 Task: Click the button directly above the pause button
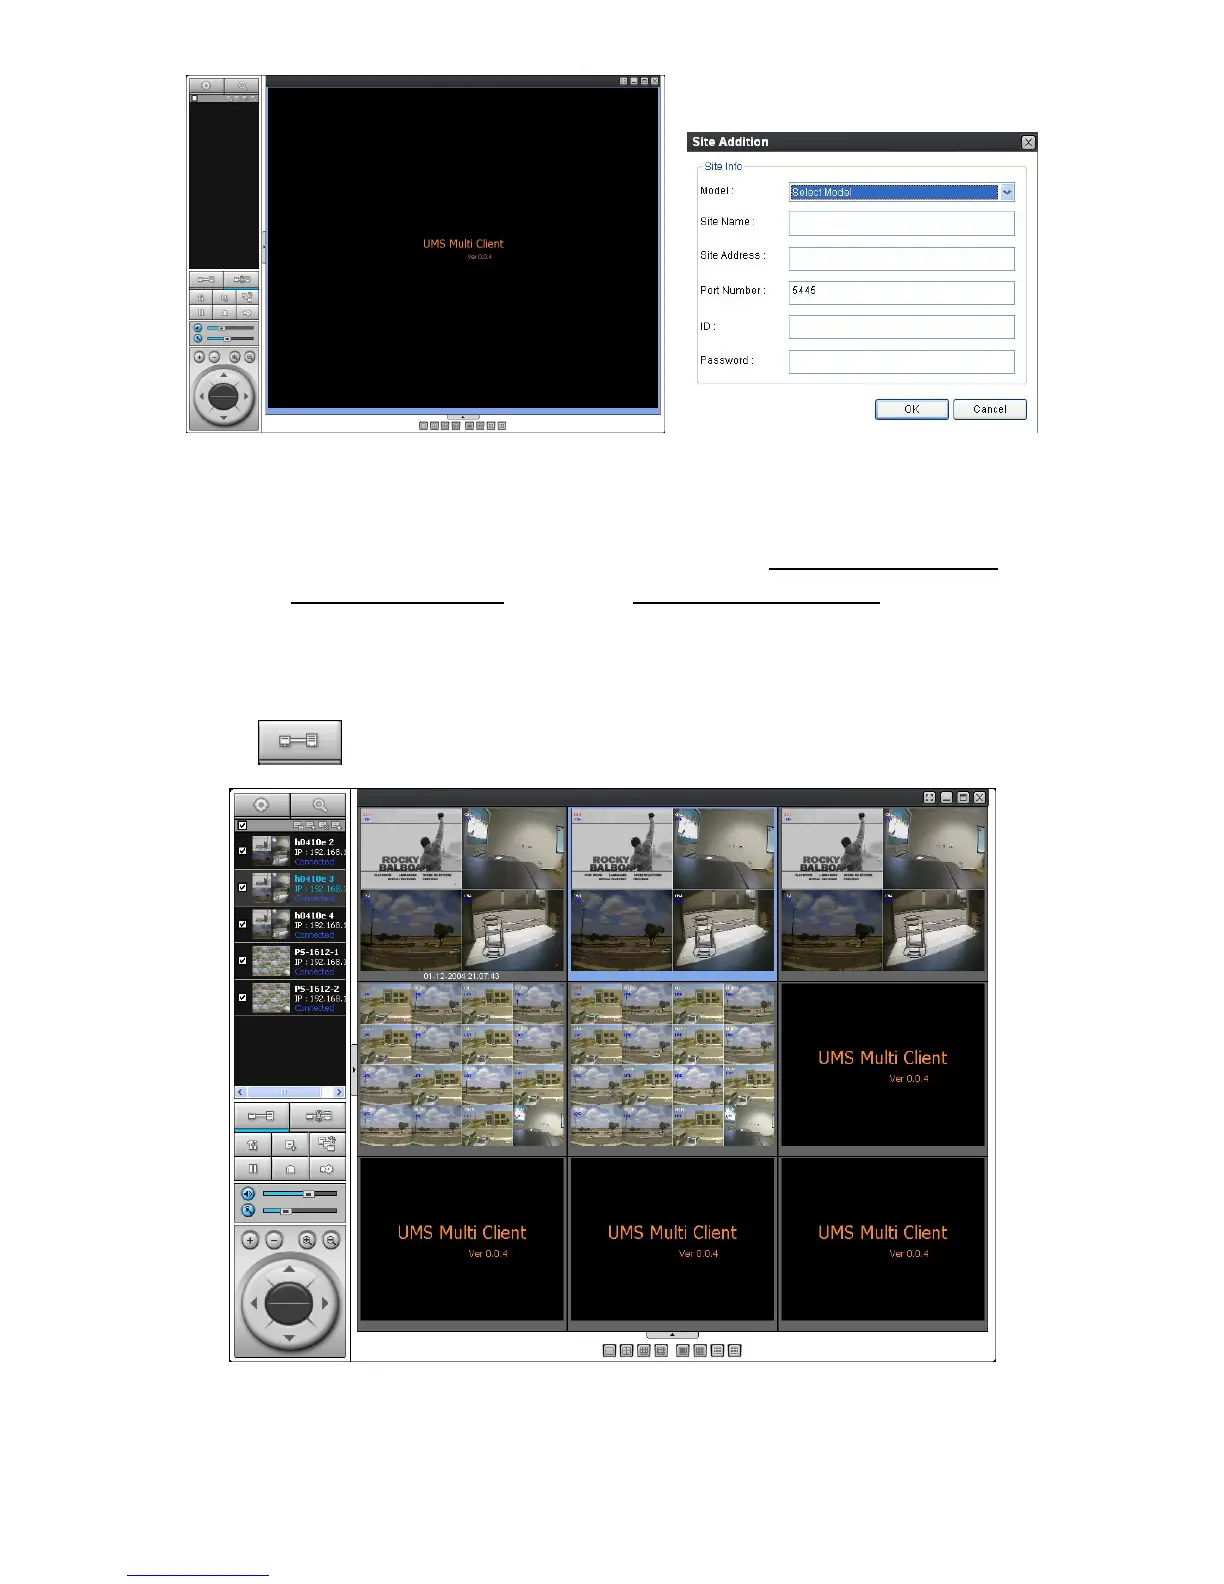click(253, 1144)
